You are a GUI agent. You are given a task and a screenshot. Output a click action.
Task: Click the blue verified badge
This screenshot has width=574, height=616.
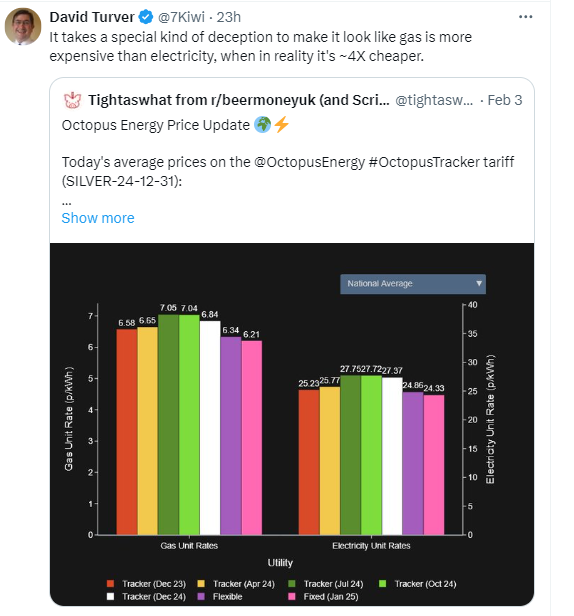(146, 17)
